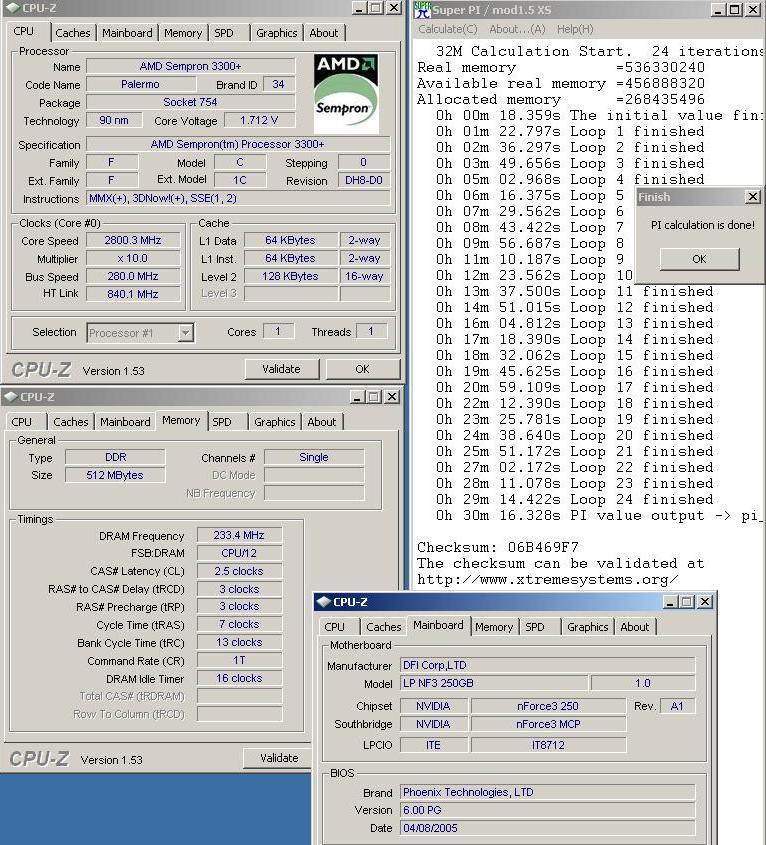The height and width of the screenshot is (845, 766).
Task: Click the Core Speed value 2800.3 MHz
Action: pyautogui.click(x=133, y=240)
